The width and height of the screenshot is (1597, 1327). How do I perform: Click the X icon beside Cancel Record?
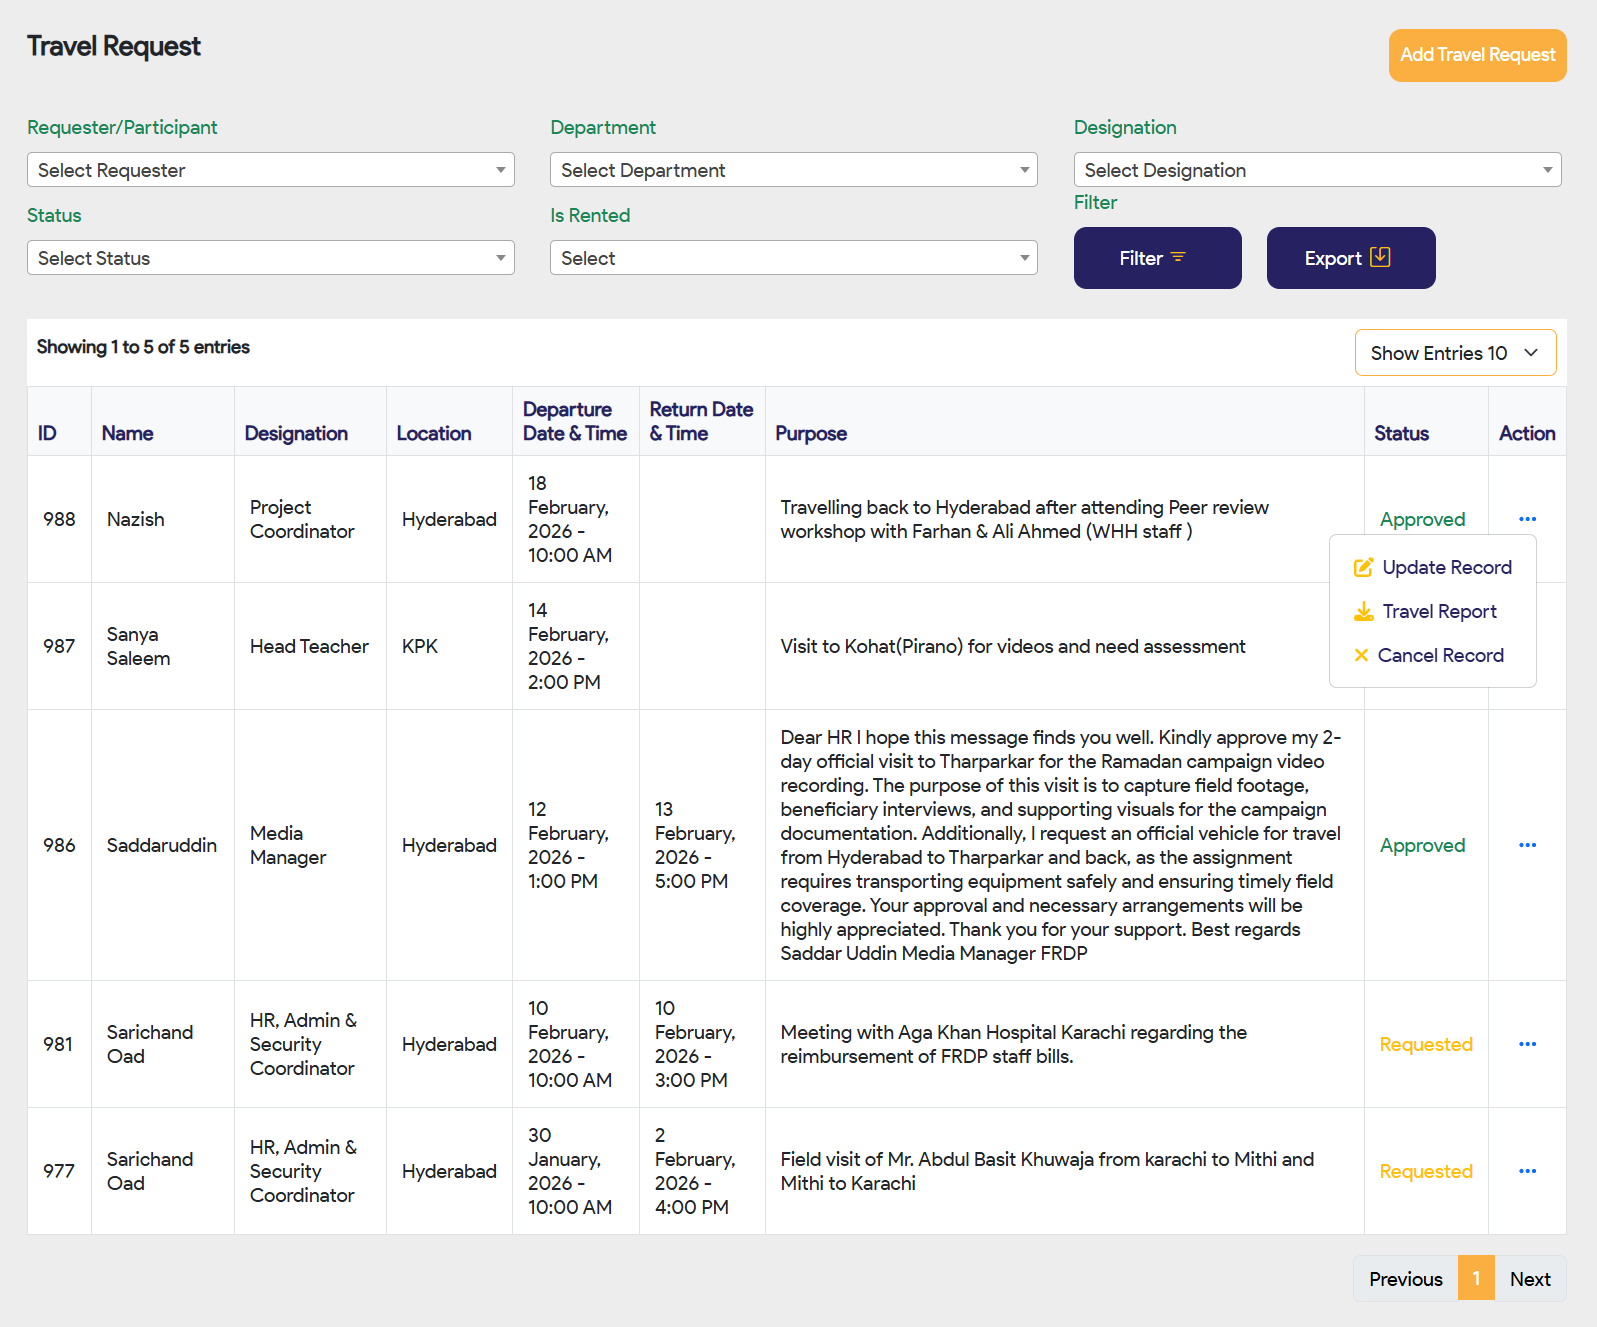pyautogui.click(x=1361, y=656)
